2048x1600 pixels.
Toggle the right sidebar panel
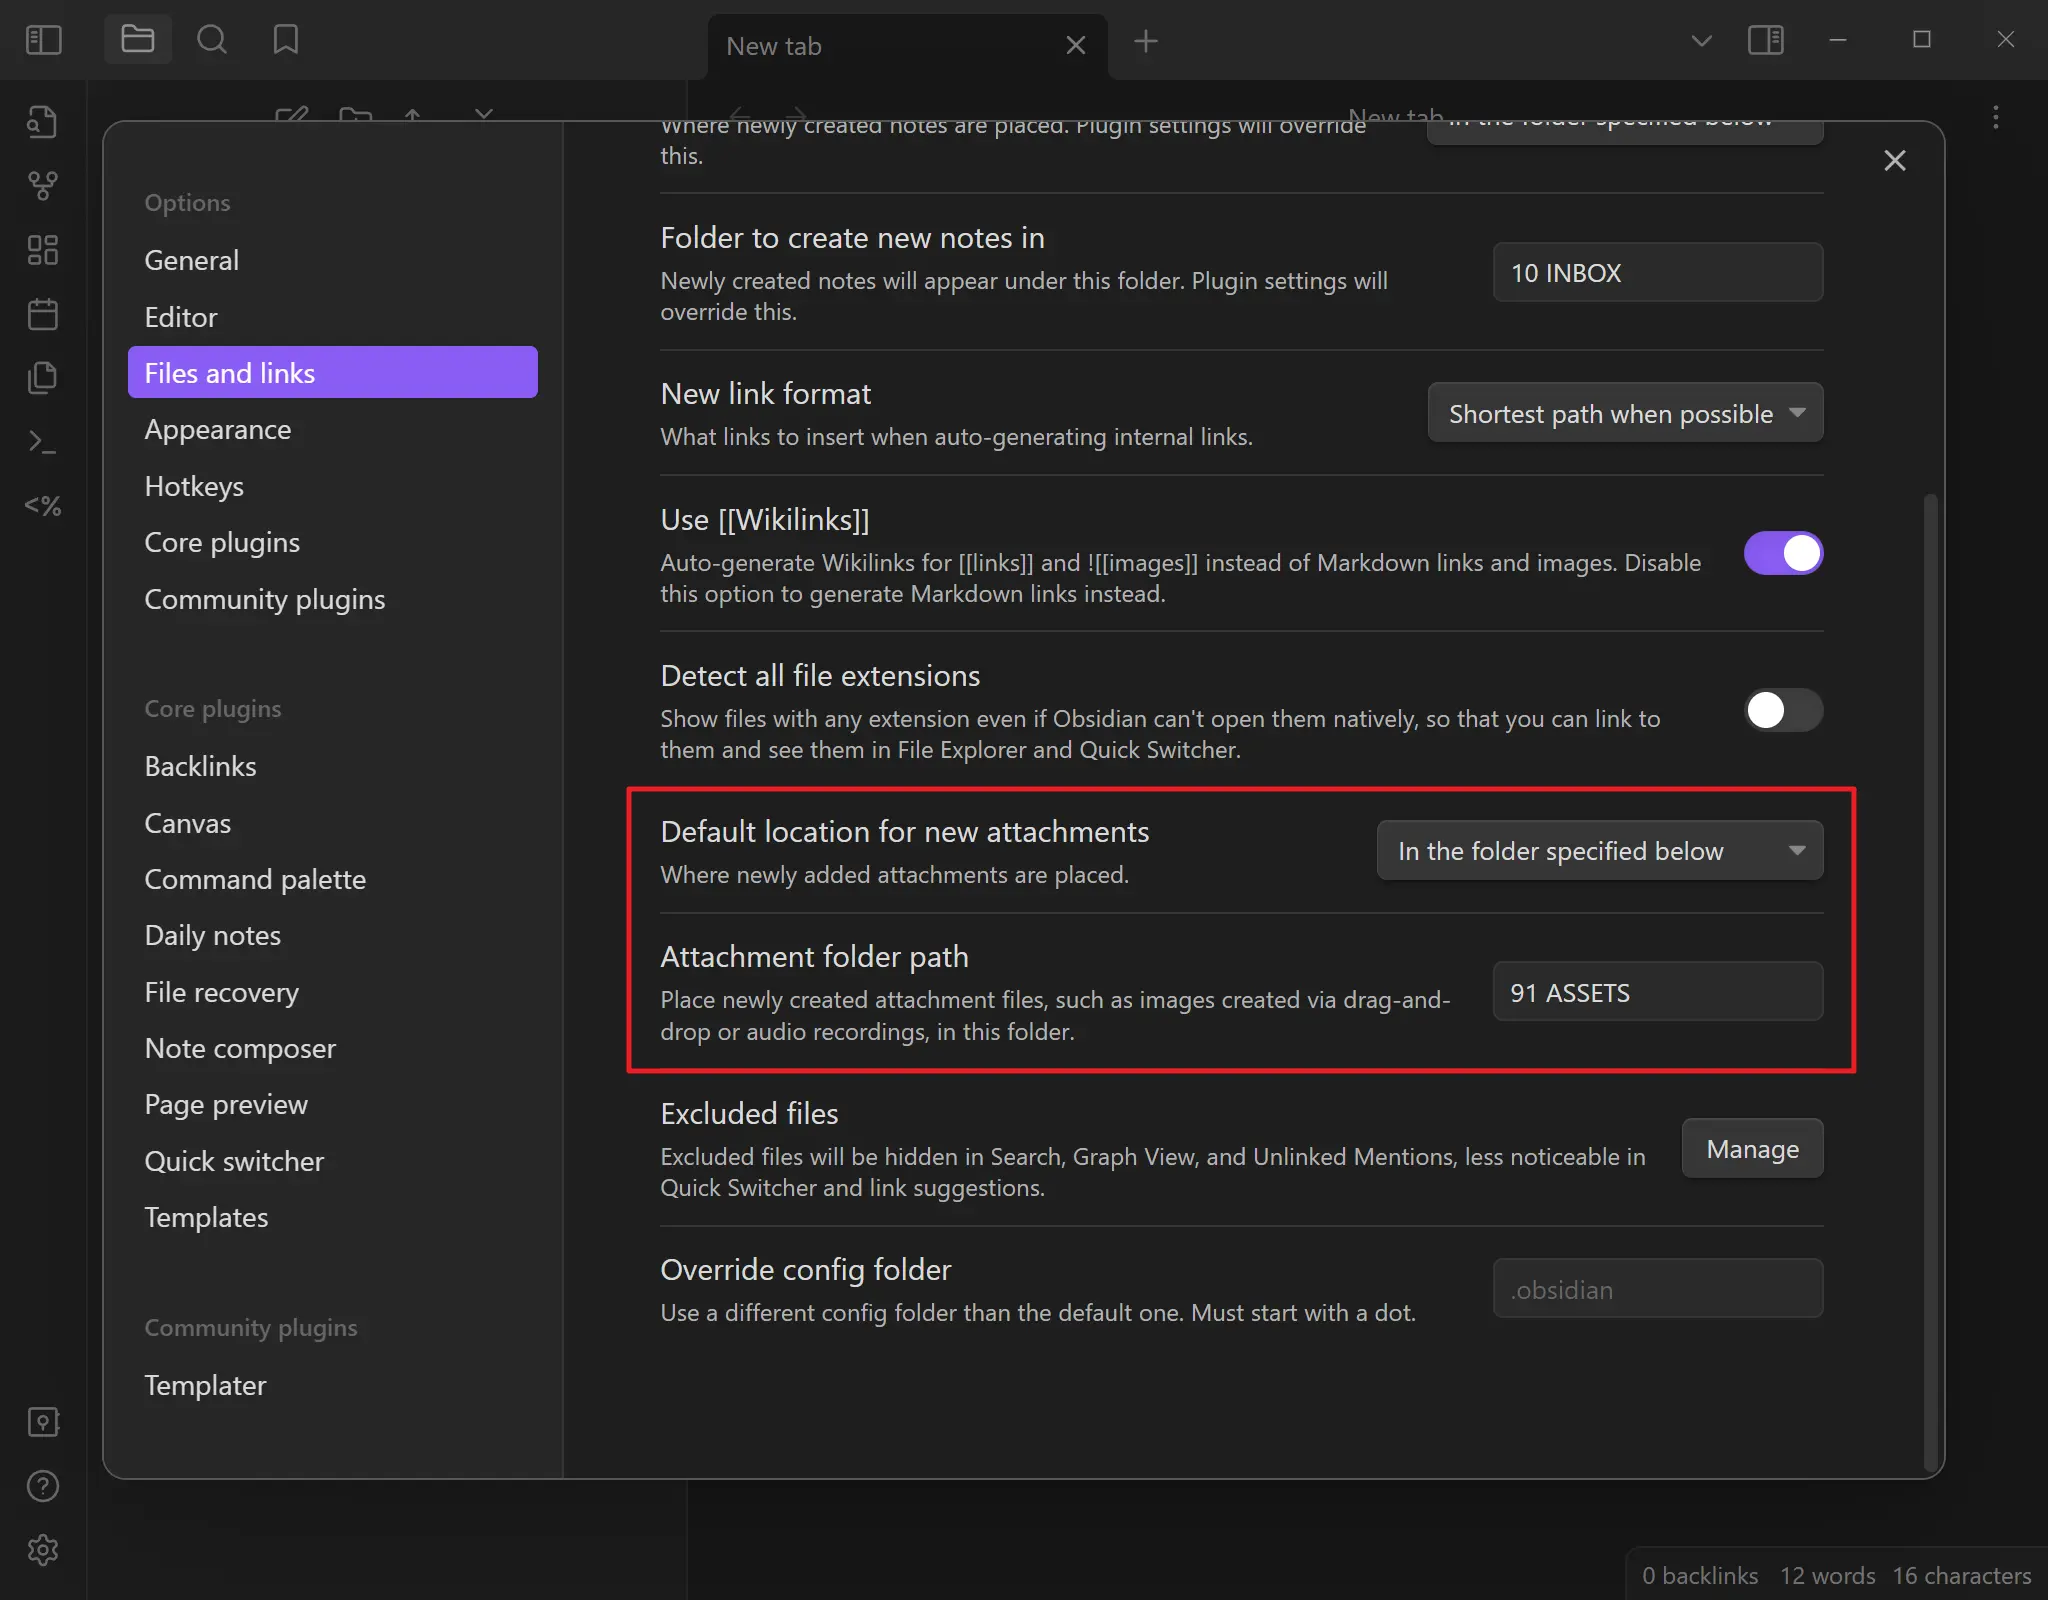pos(1765,40)
